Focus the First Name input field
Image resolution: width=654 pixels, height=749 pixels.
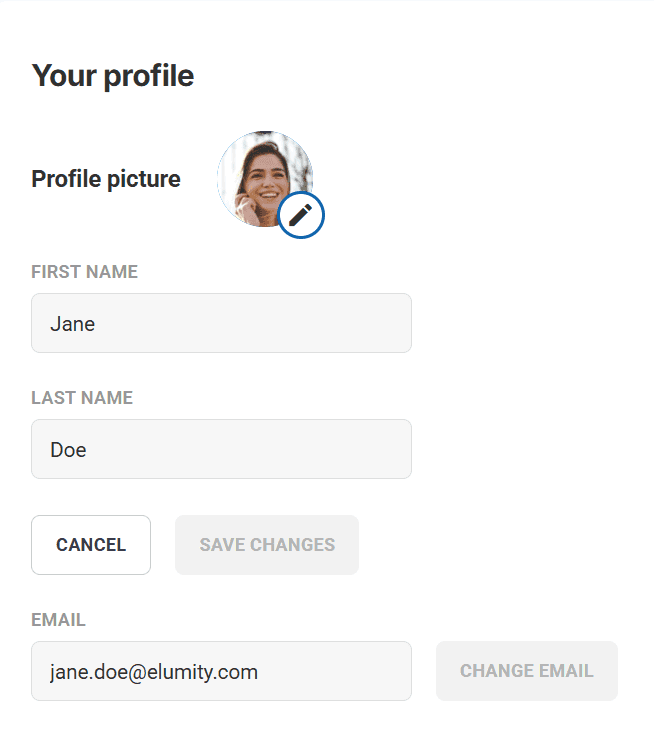click(221, 323)
